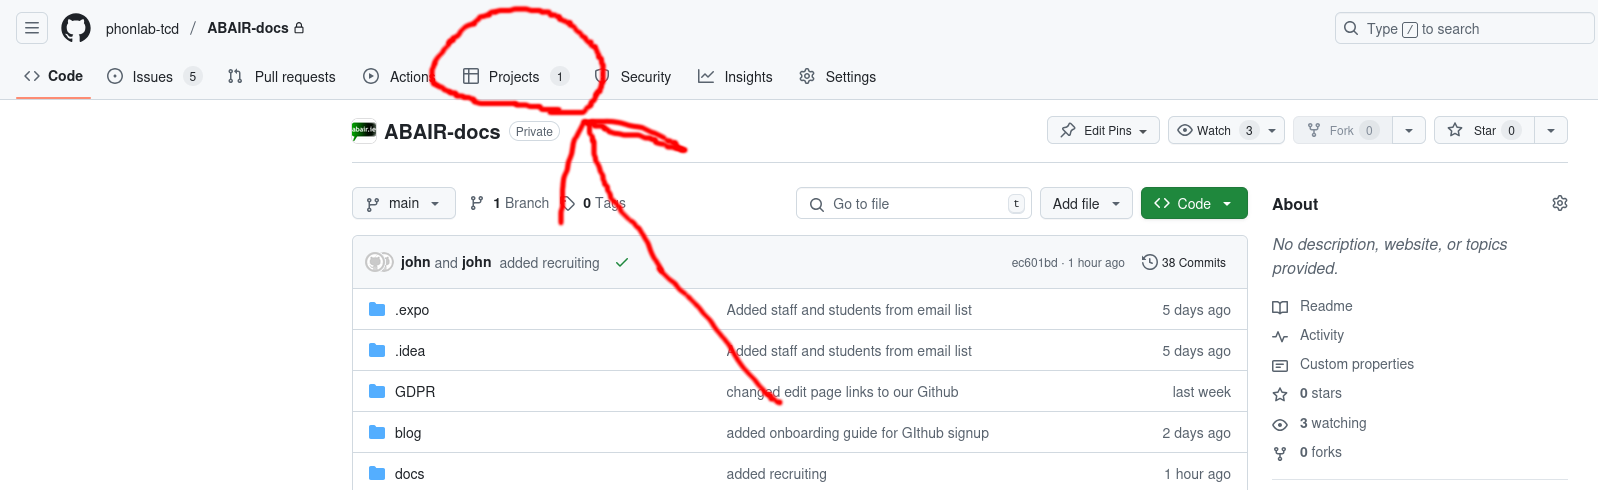Open the Issues tab
Screen dimensions: 1598x490
click(154, 76)
